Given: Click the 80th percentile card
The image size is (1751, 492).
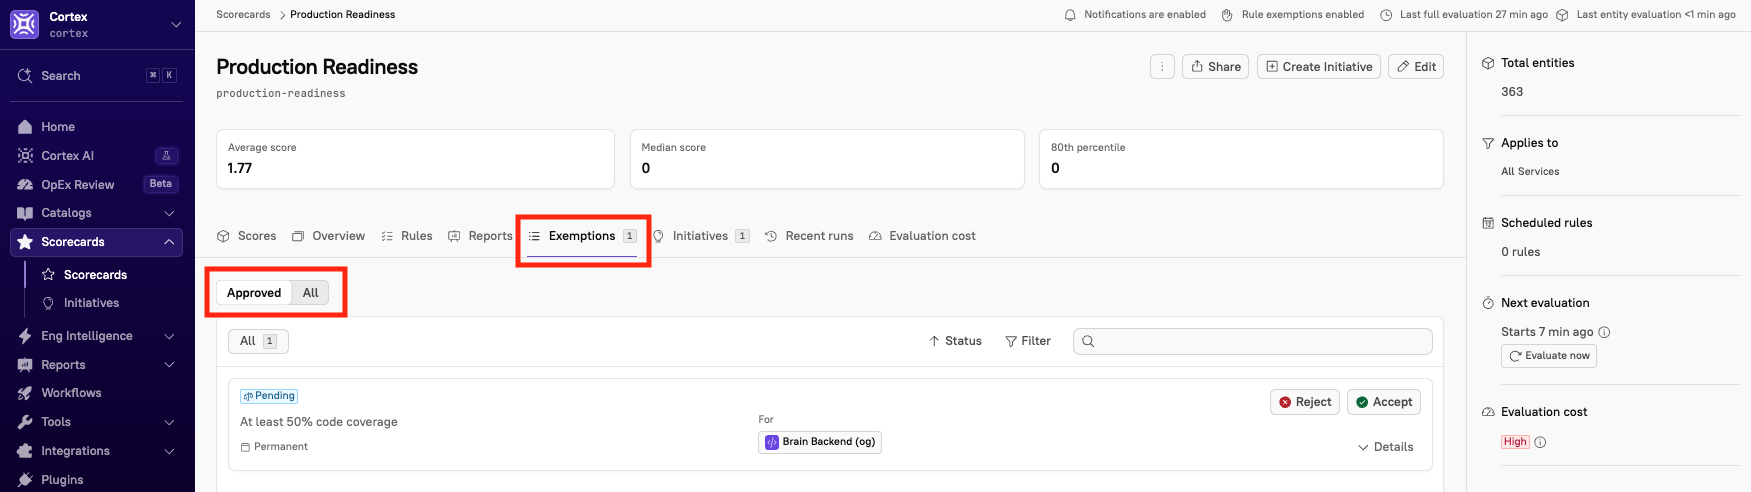Looking at the screenshot, I should [x=1241, y=159].
